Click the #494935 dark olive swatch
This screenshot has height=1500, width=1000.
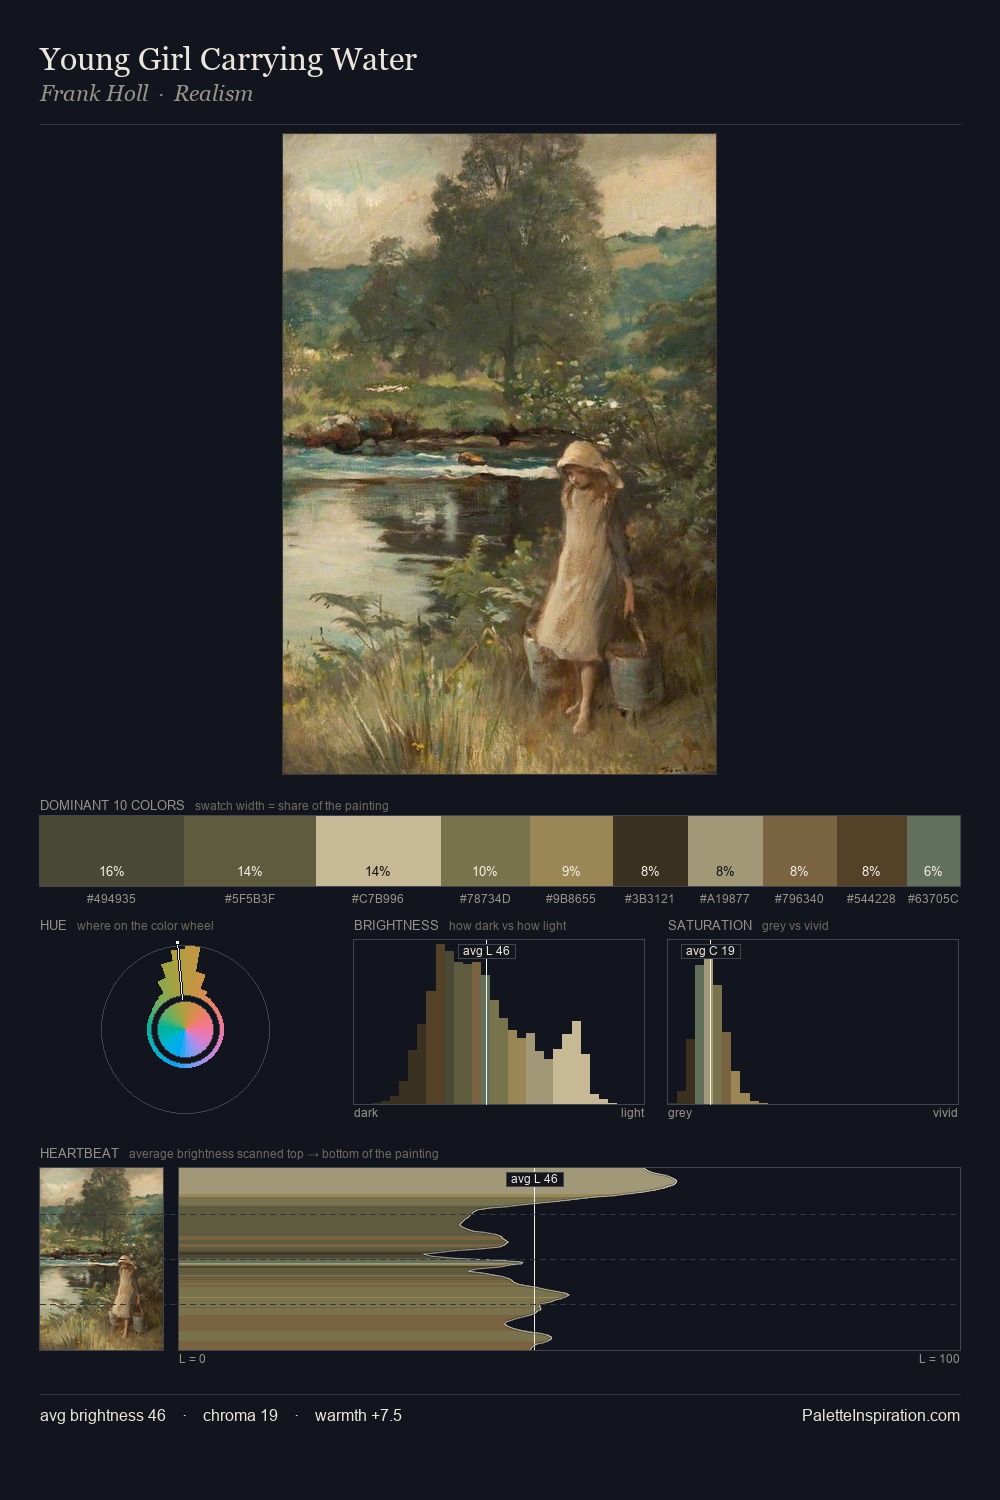112,851
